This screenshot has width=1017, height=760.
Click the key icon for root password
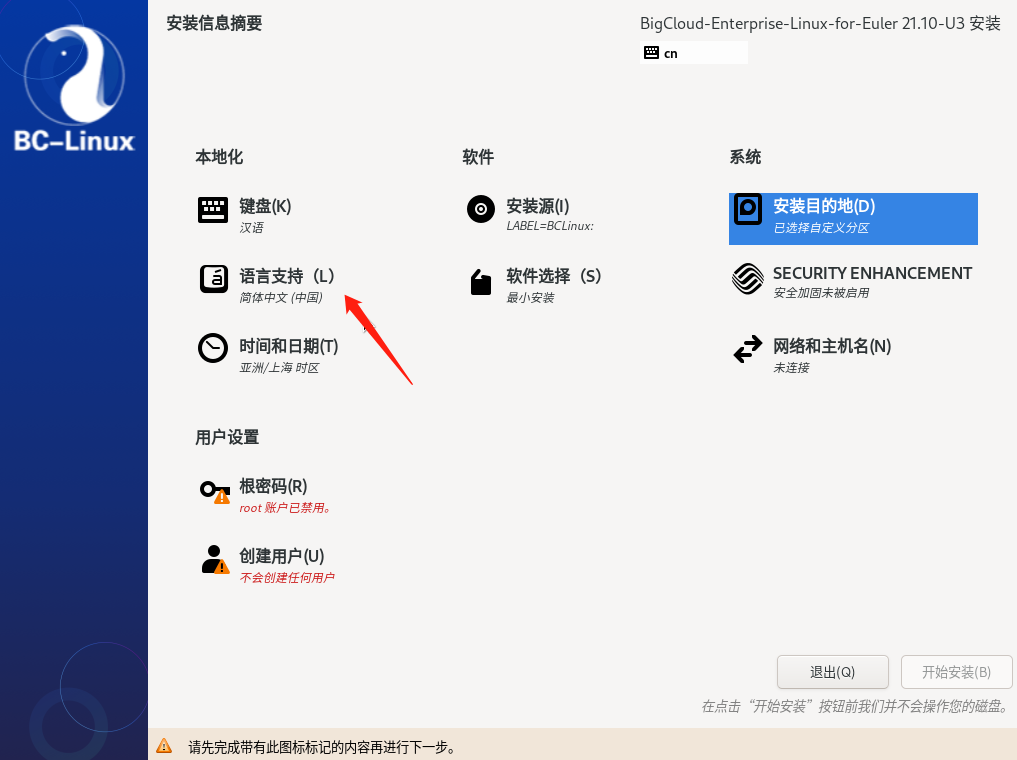pos(215,492)
